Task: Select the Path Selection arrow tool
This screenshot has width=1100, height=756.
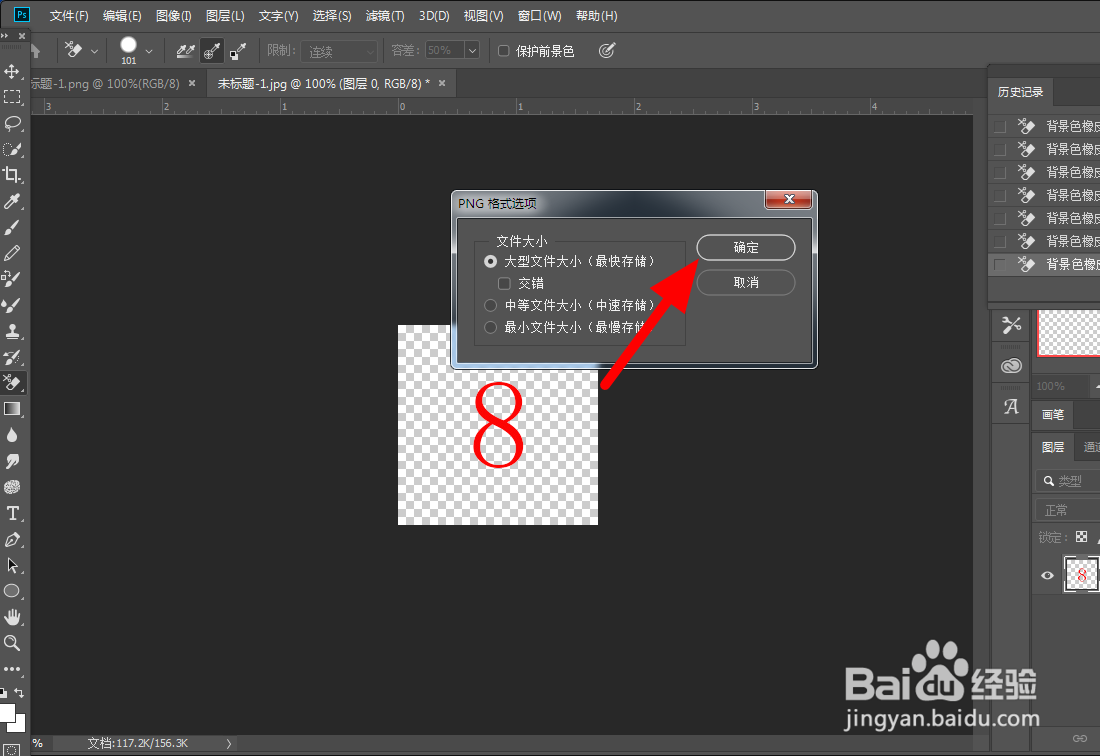Action: 12,565
